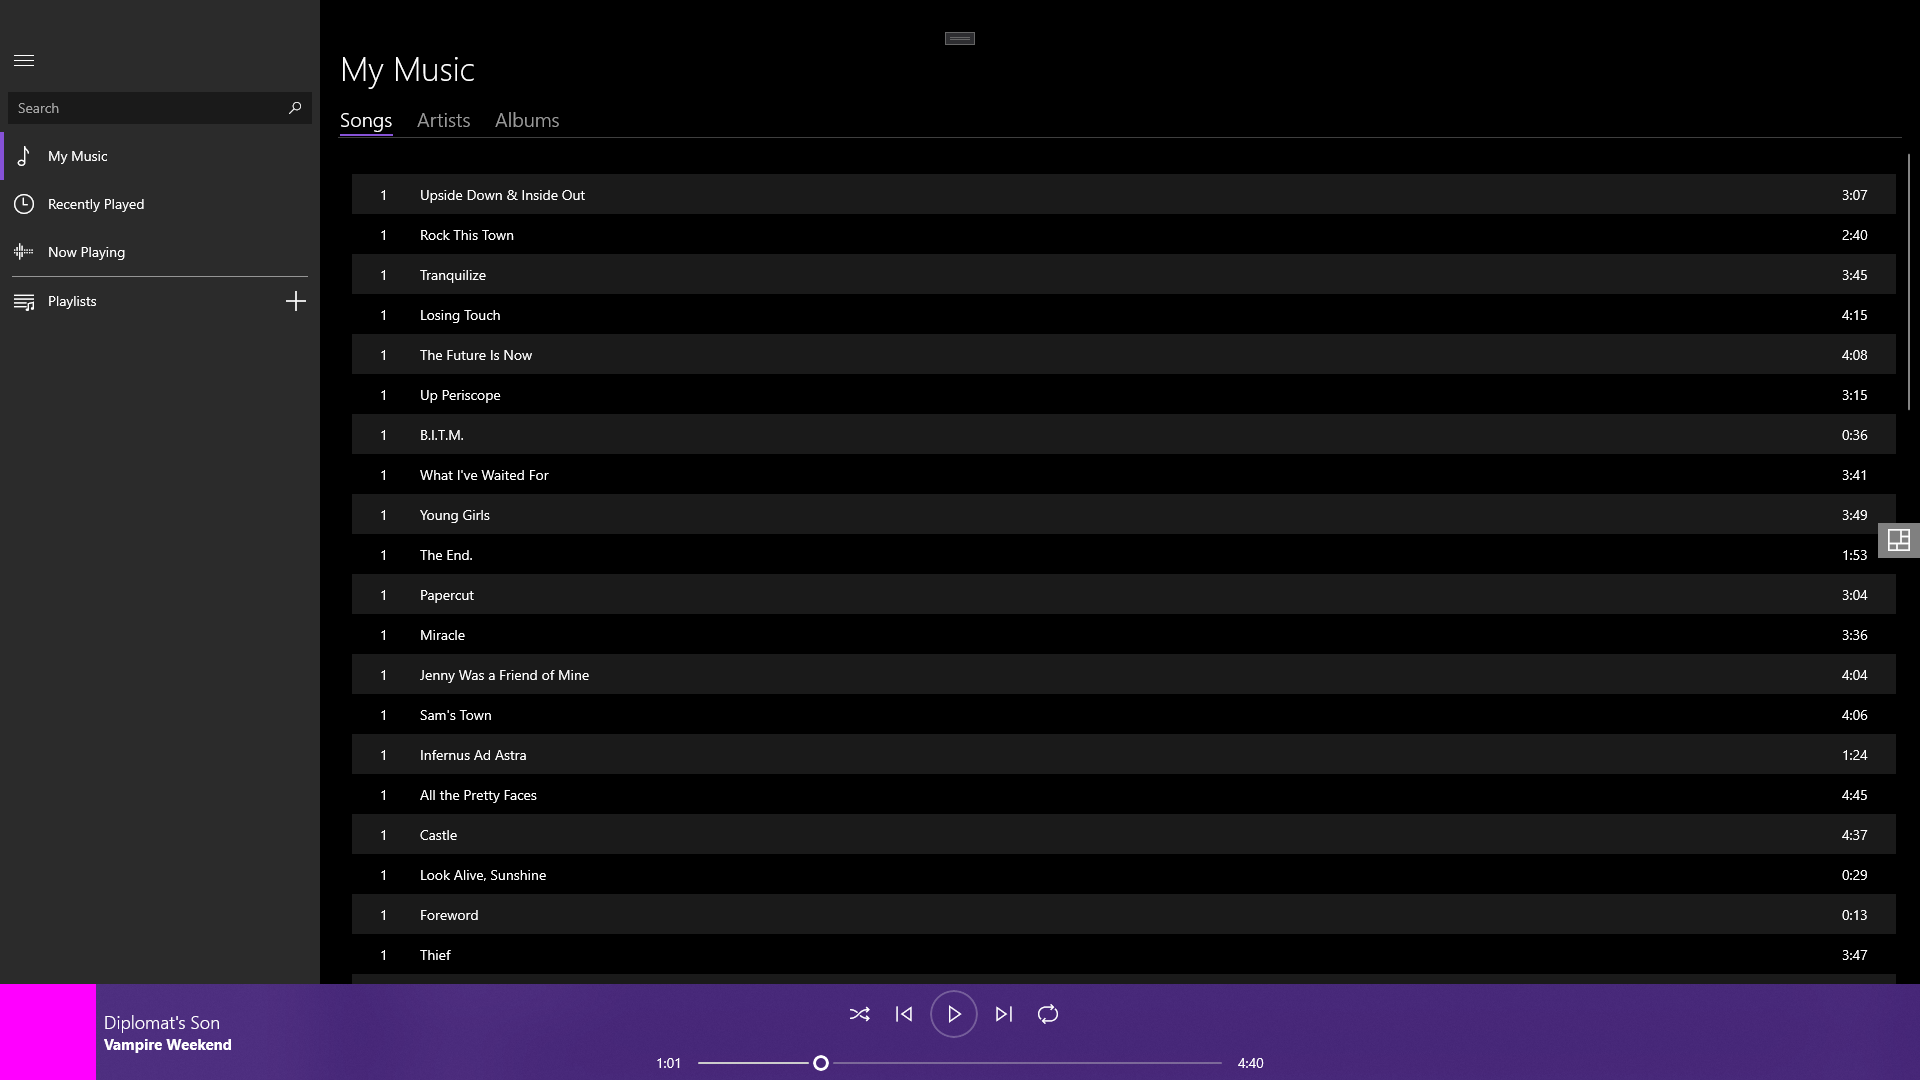Viewport: 1920px width, 1080px height.
Task: Switch to the Artists tab
Action: [x=443, y=120]
